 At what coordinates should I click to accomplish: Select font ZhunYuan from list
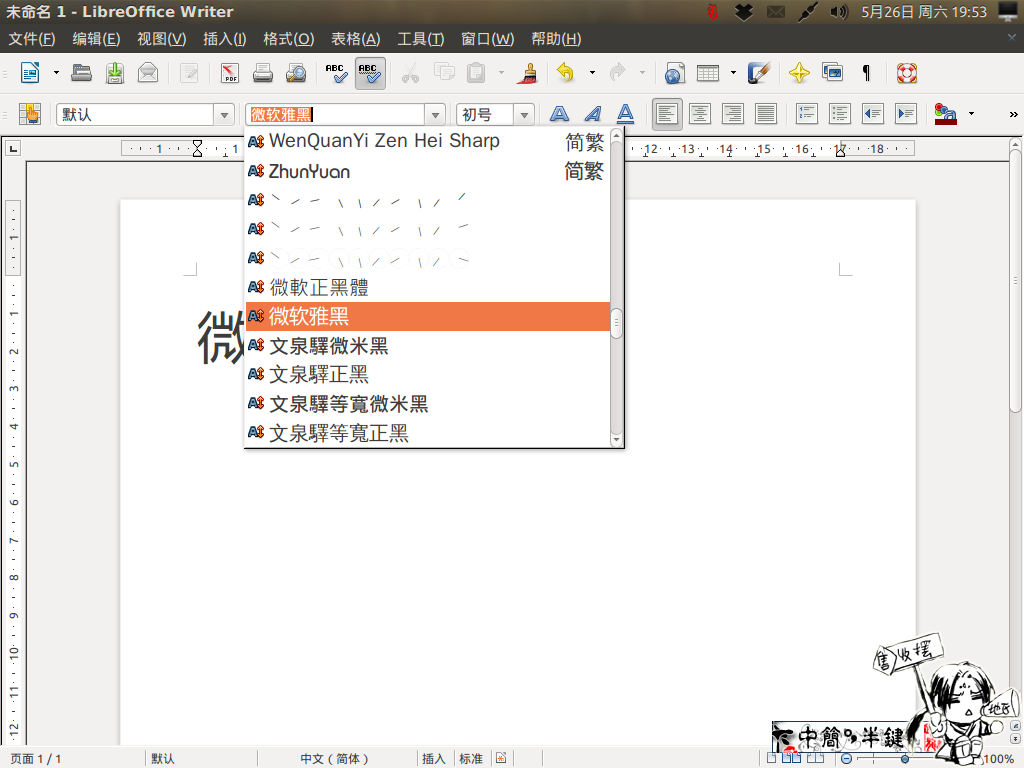428,171
